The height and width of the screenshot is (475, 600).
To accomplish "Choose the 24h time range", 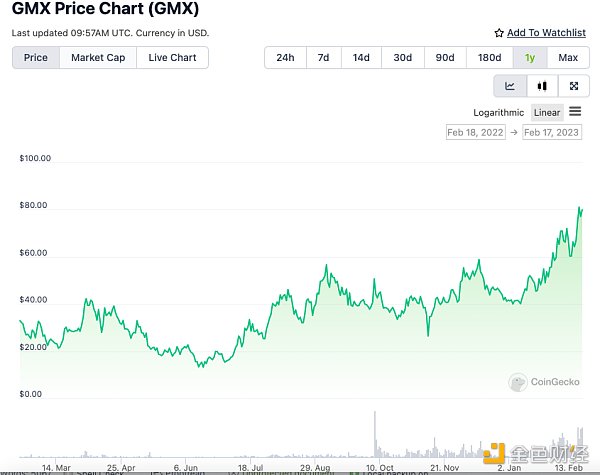I will coord(285,58).
